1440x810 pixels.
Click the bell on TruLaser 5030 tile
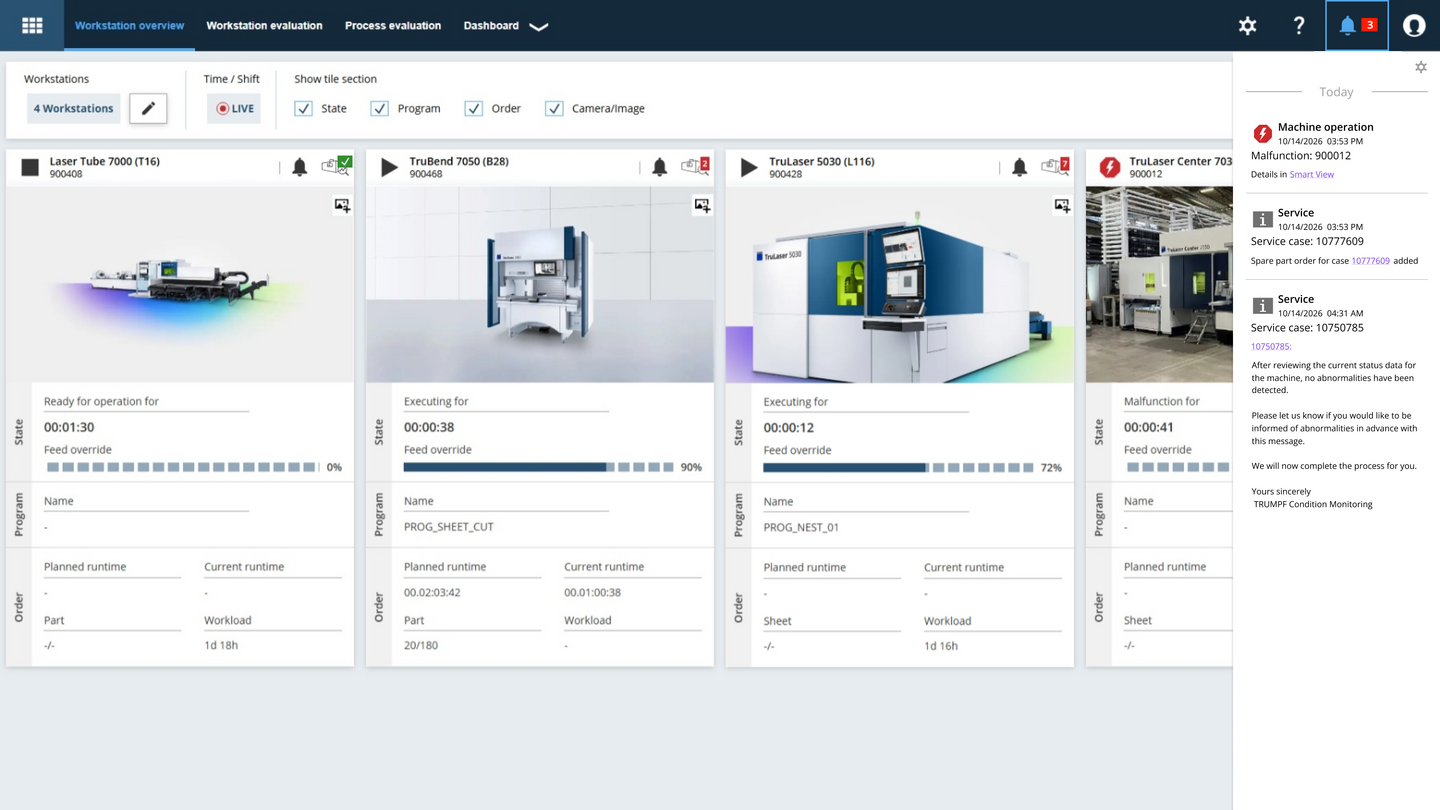click(x=1019, y=167)
